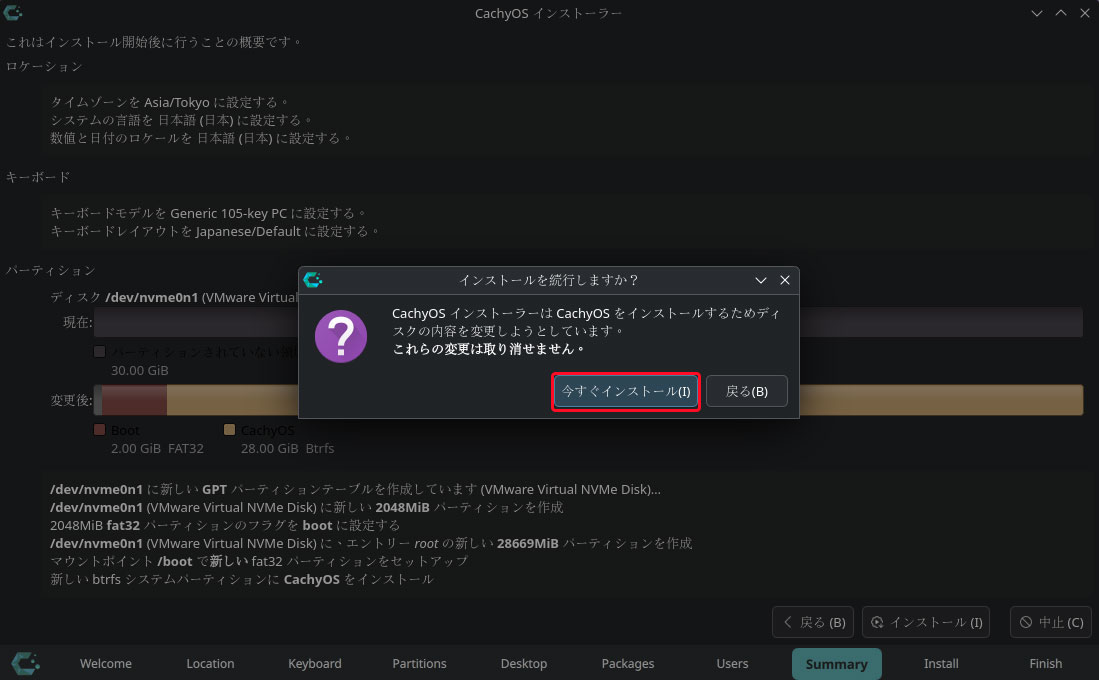Click the dark unpartitioned-space legend swatch
The width and height of the screenshot is (1099, 680).
pyautogui.click(x=100, y=352)
